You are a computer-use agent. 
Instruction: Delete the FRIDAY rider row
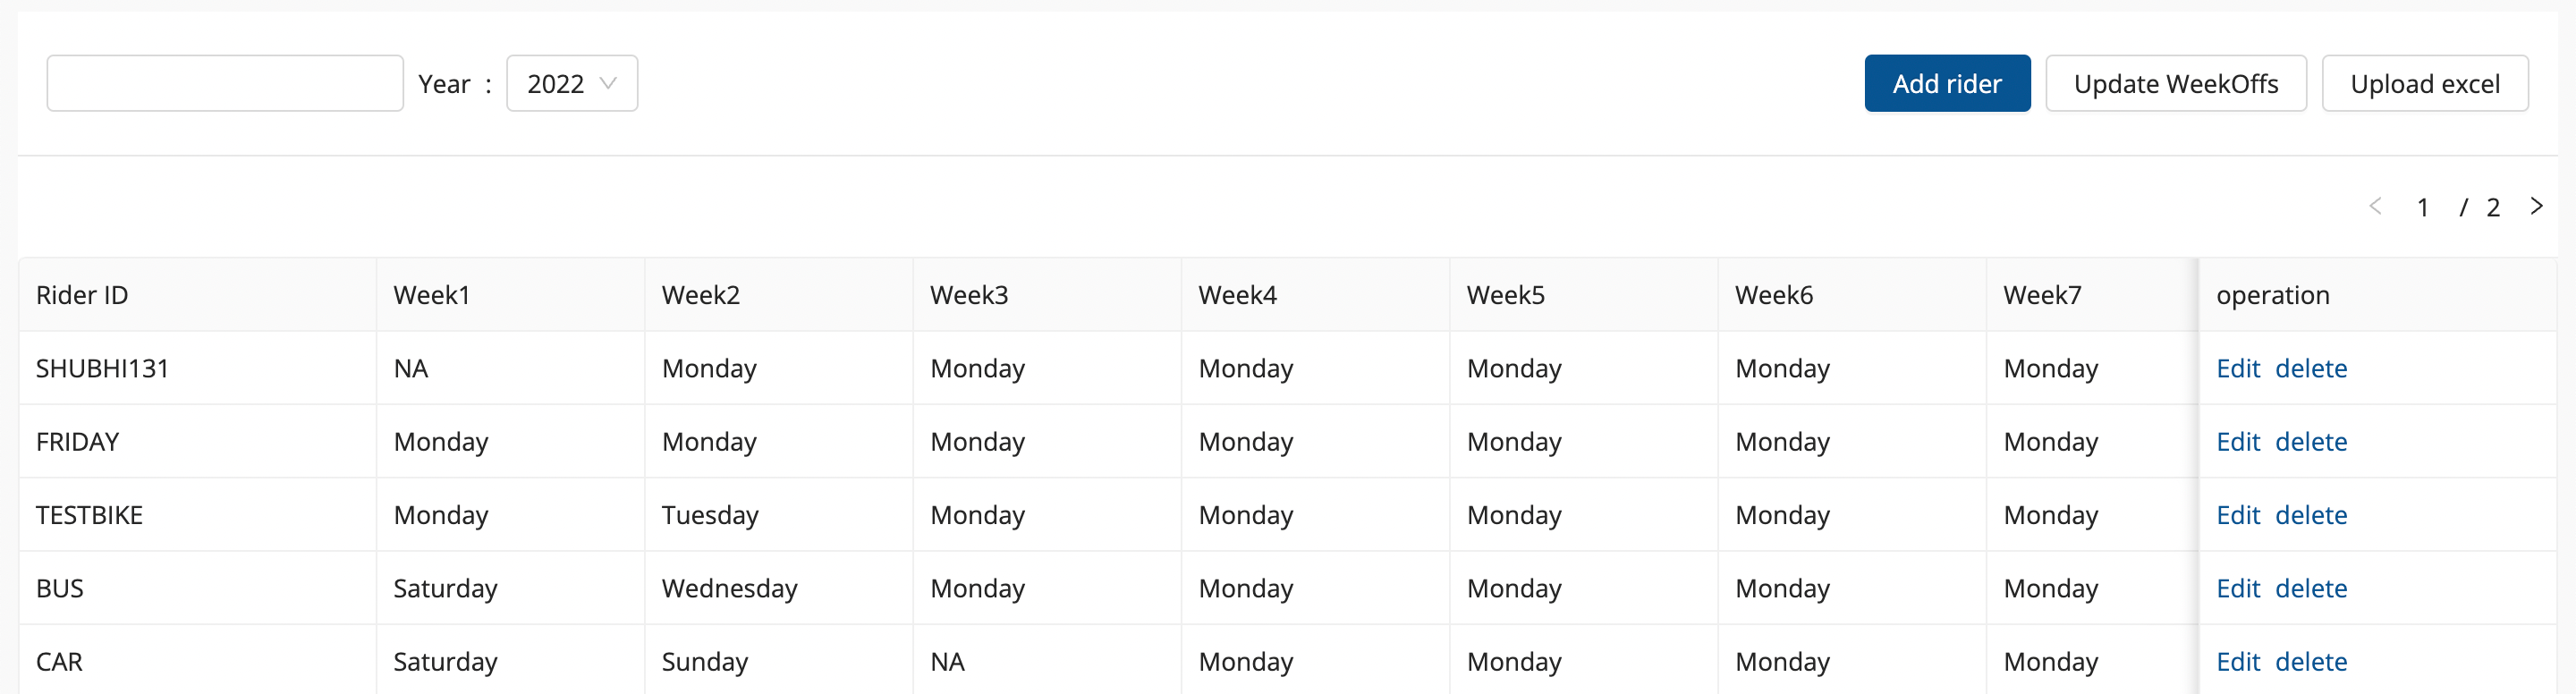click(2310, 442)
